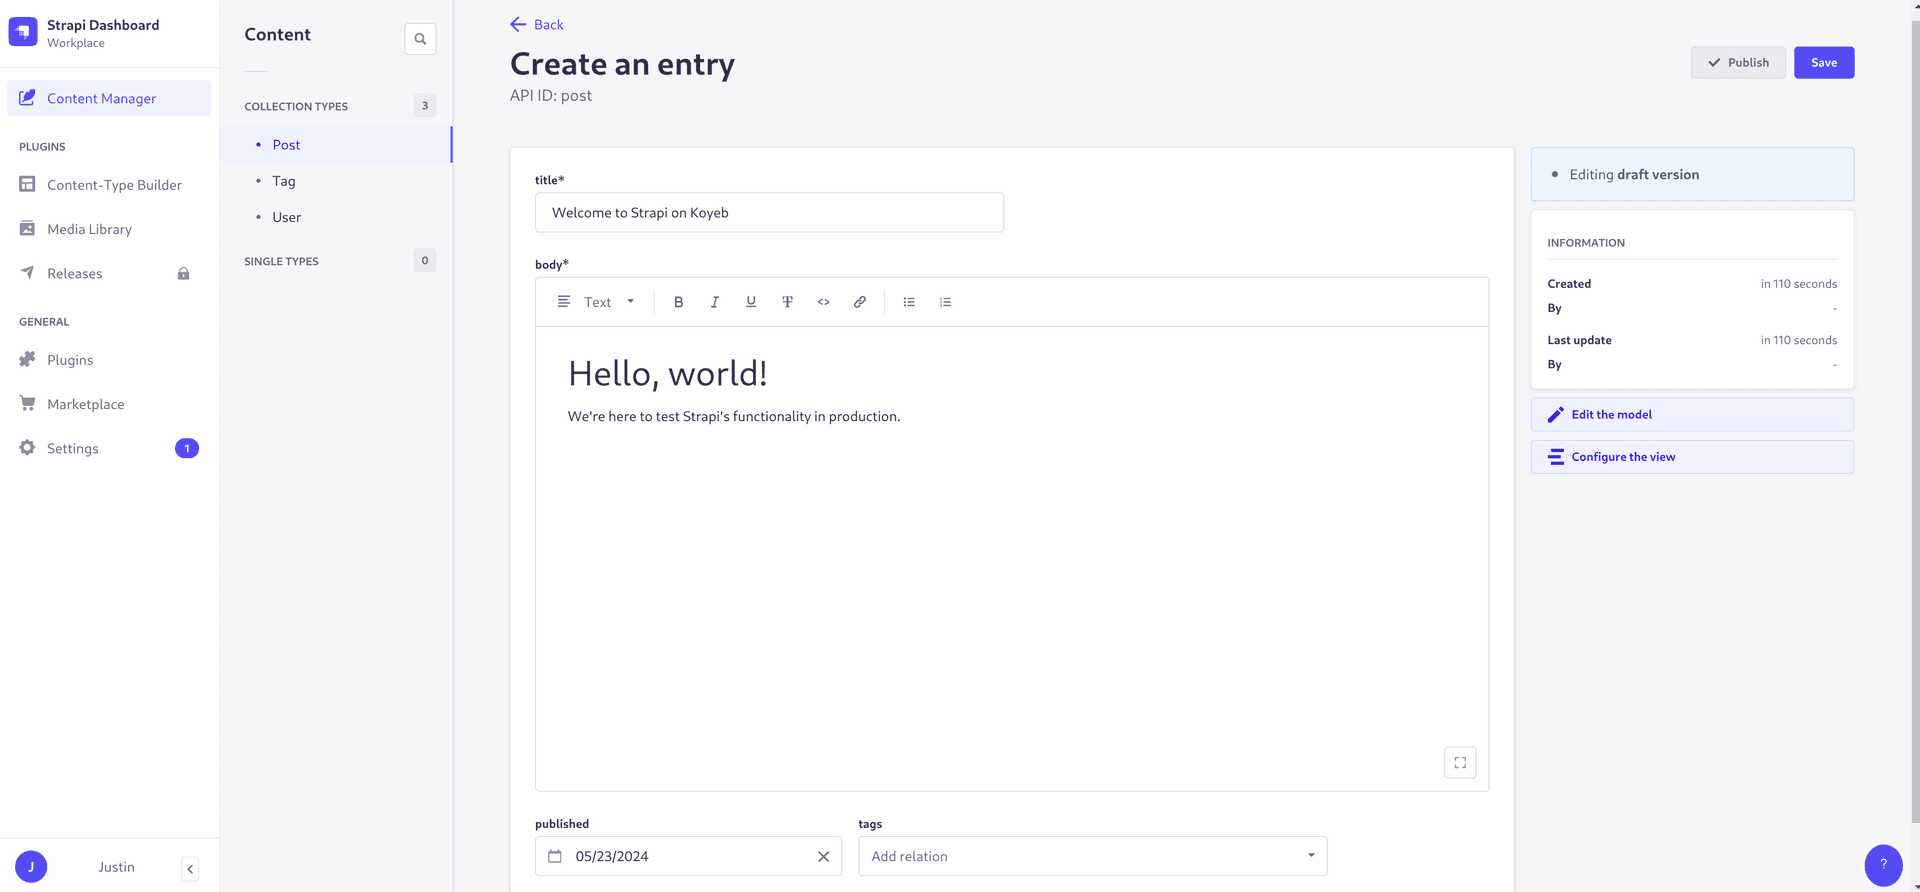Create a bulleted list

(909, 302)
